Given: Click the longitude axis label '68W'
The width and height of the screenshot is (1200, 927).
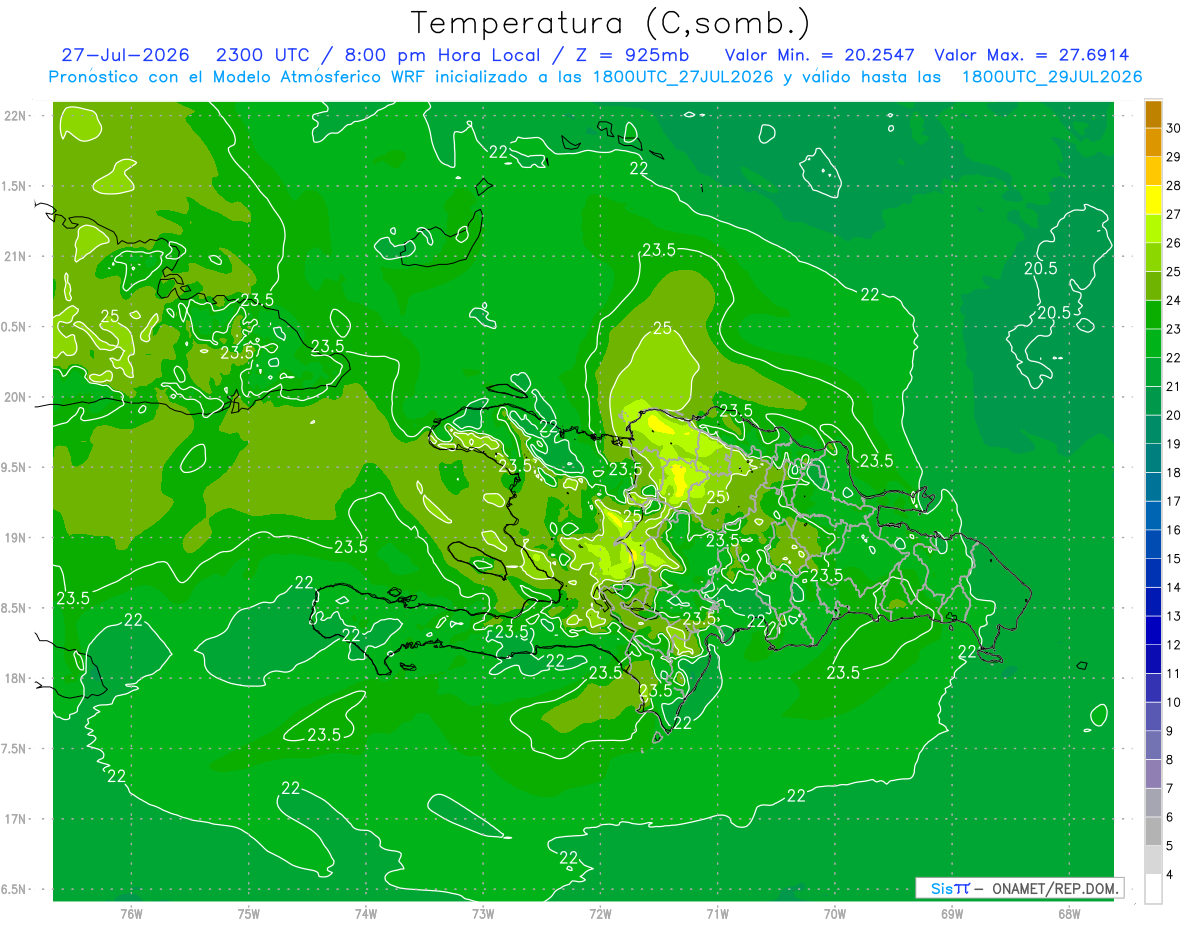Looking at the screenshot, I should tap(1069, 914).
